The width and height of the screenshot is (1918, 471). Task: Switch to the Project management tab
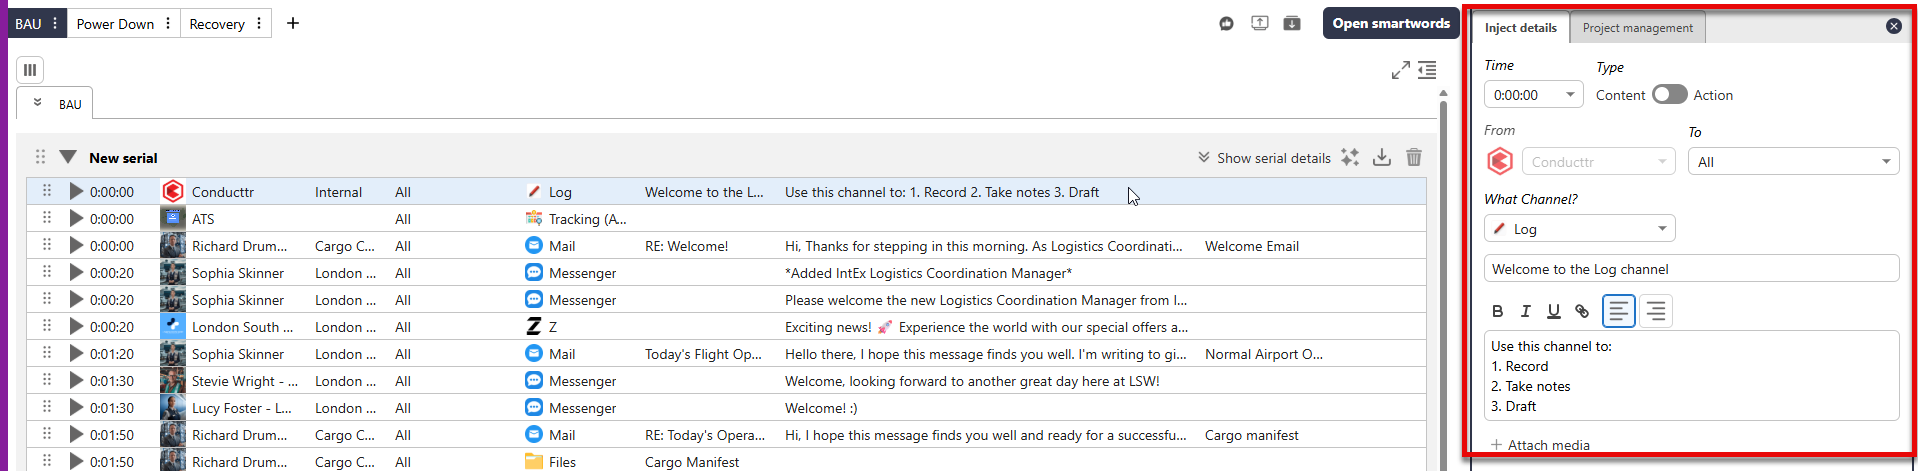pyautogui.click(x=1637, y=28)
